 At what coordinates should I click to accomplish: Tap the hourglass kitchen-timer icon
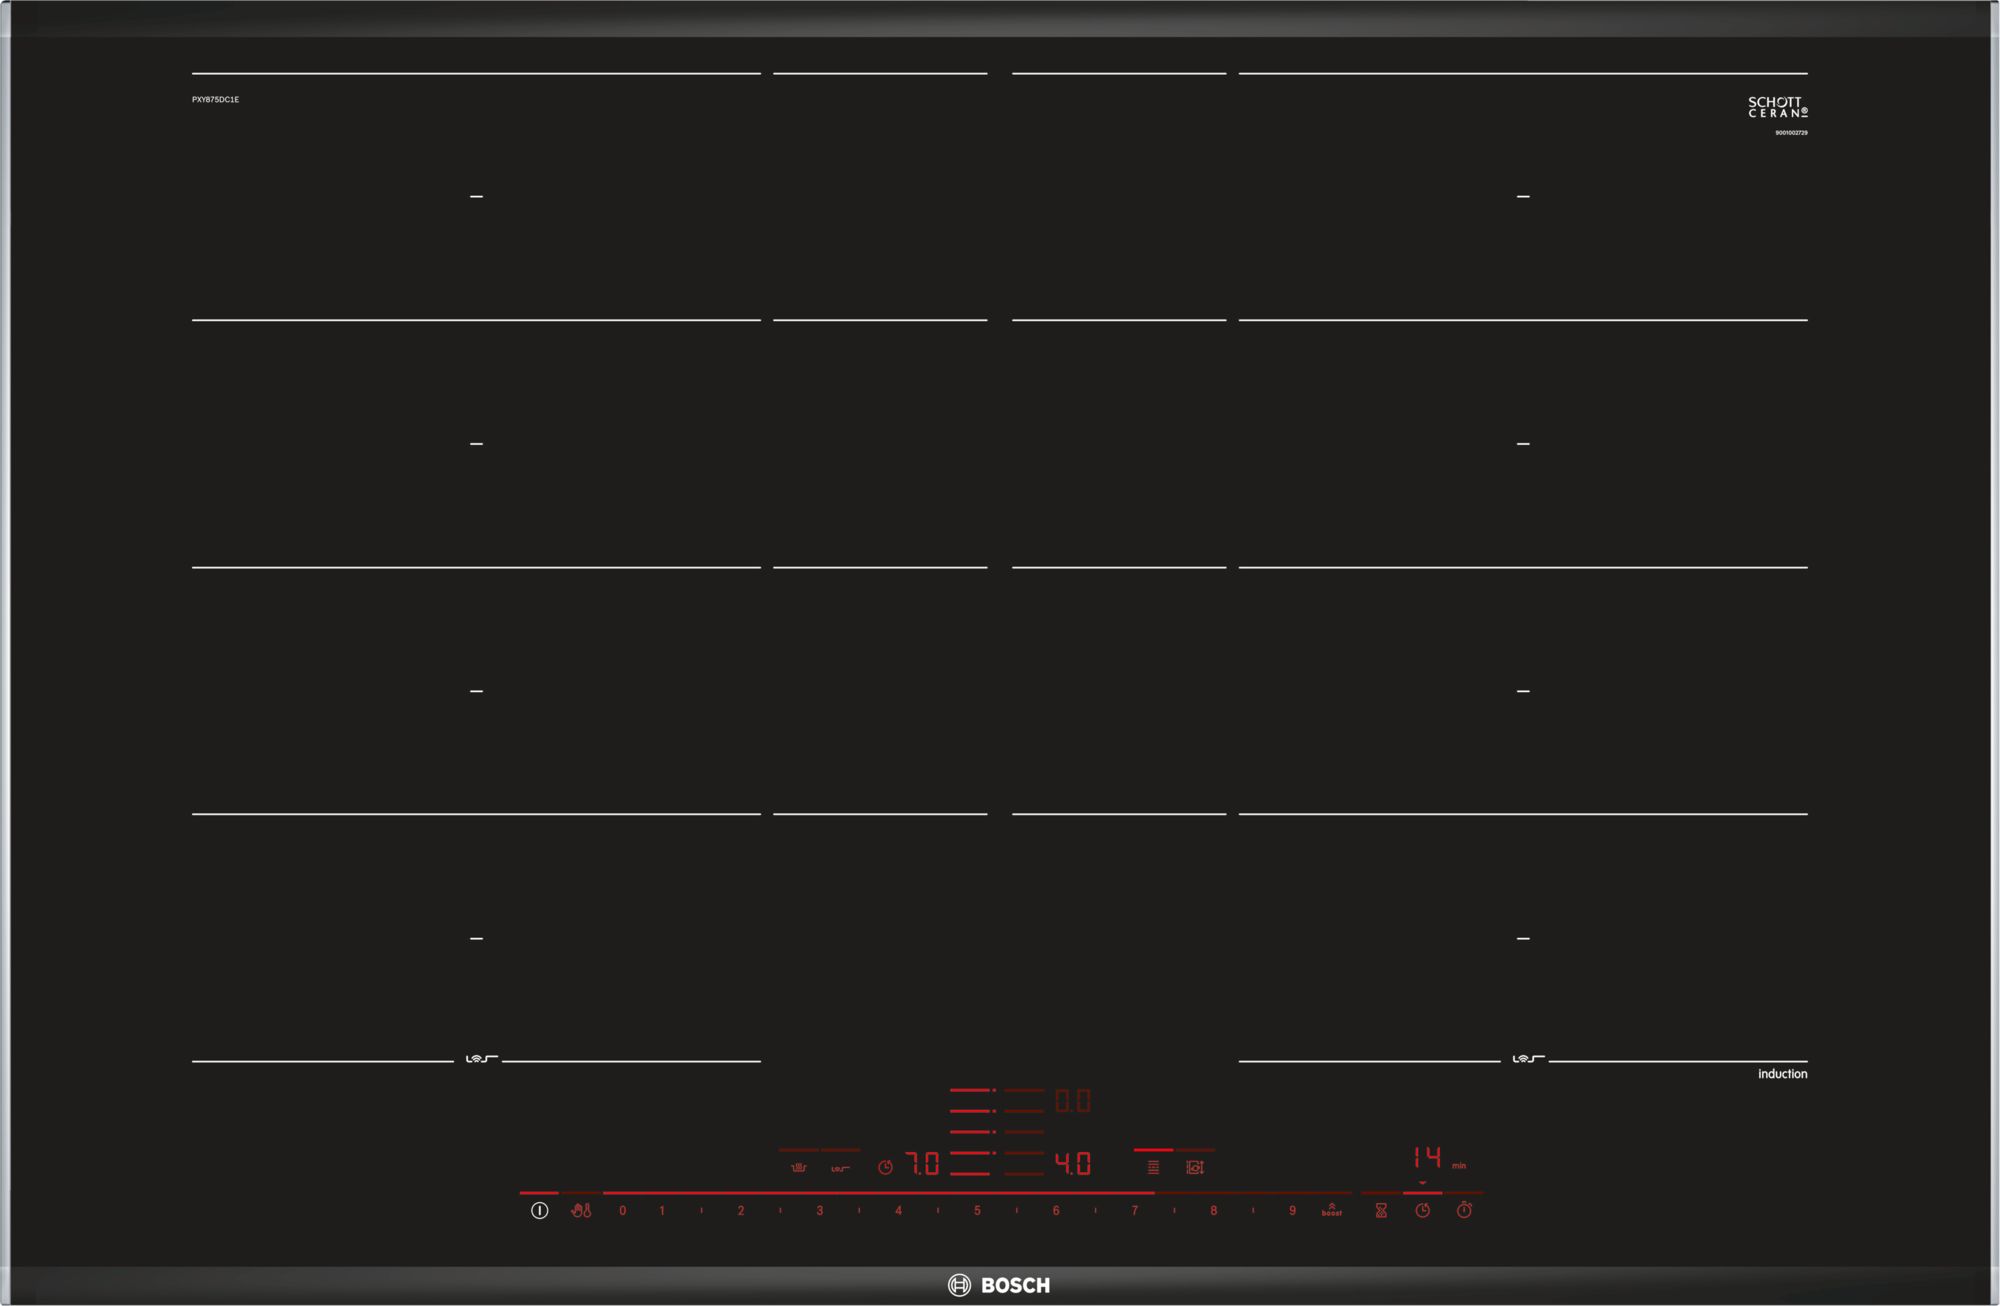(x=1381, y=1208)
